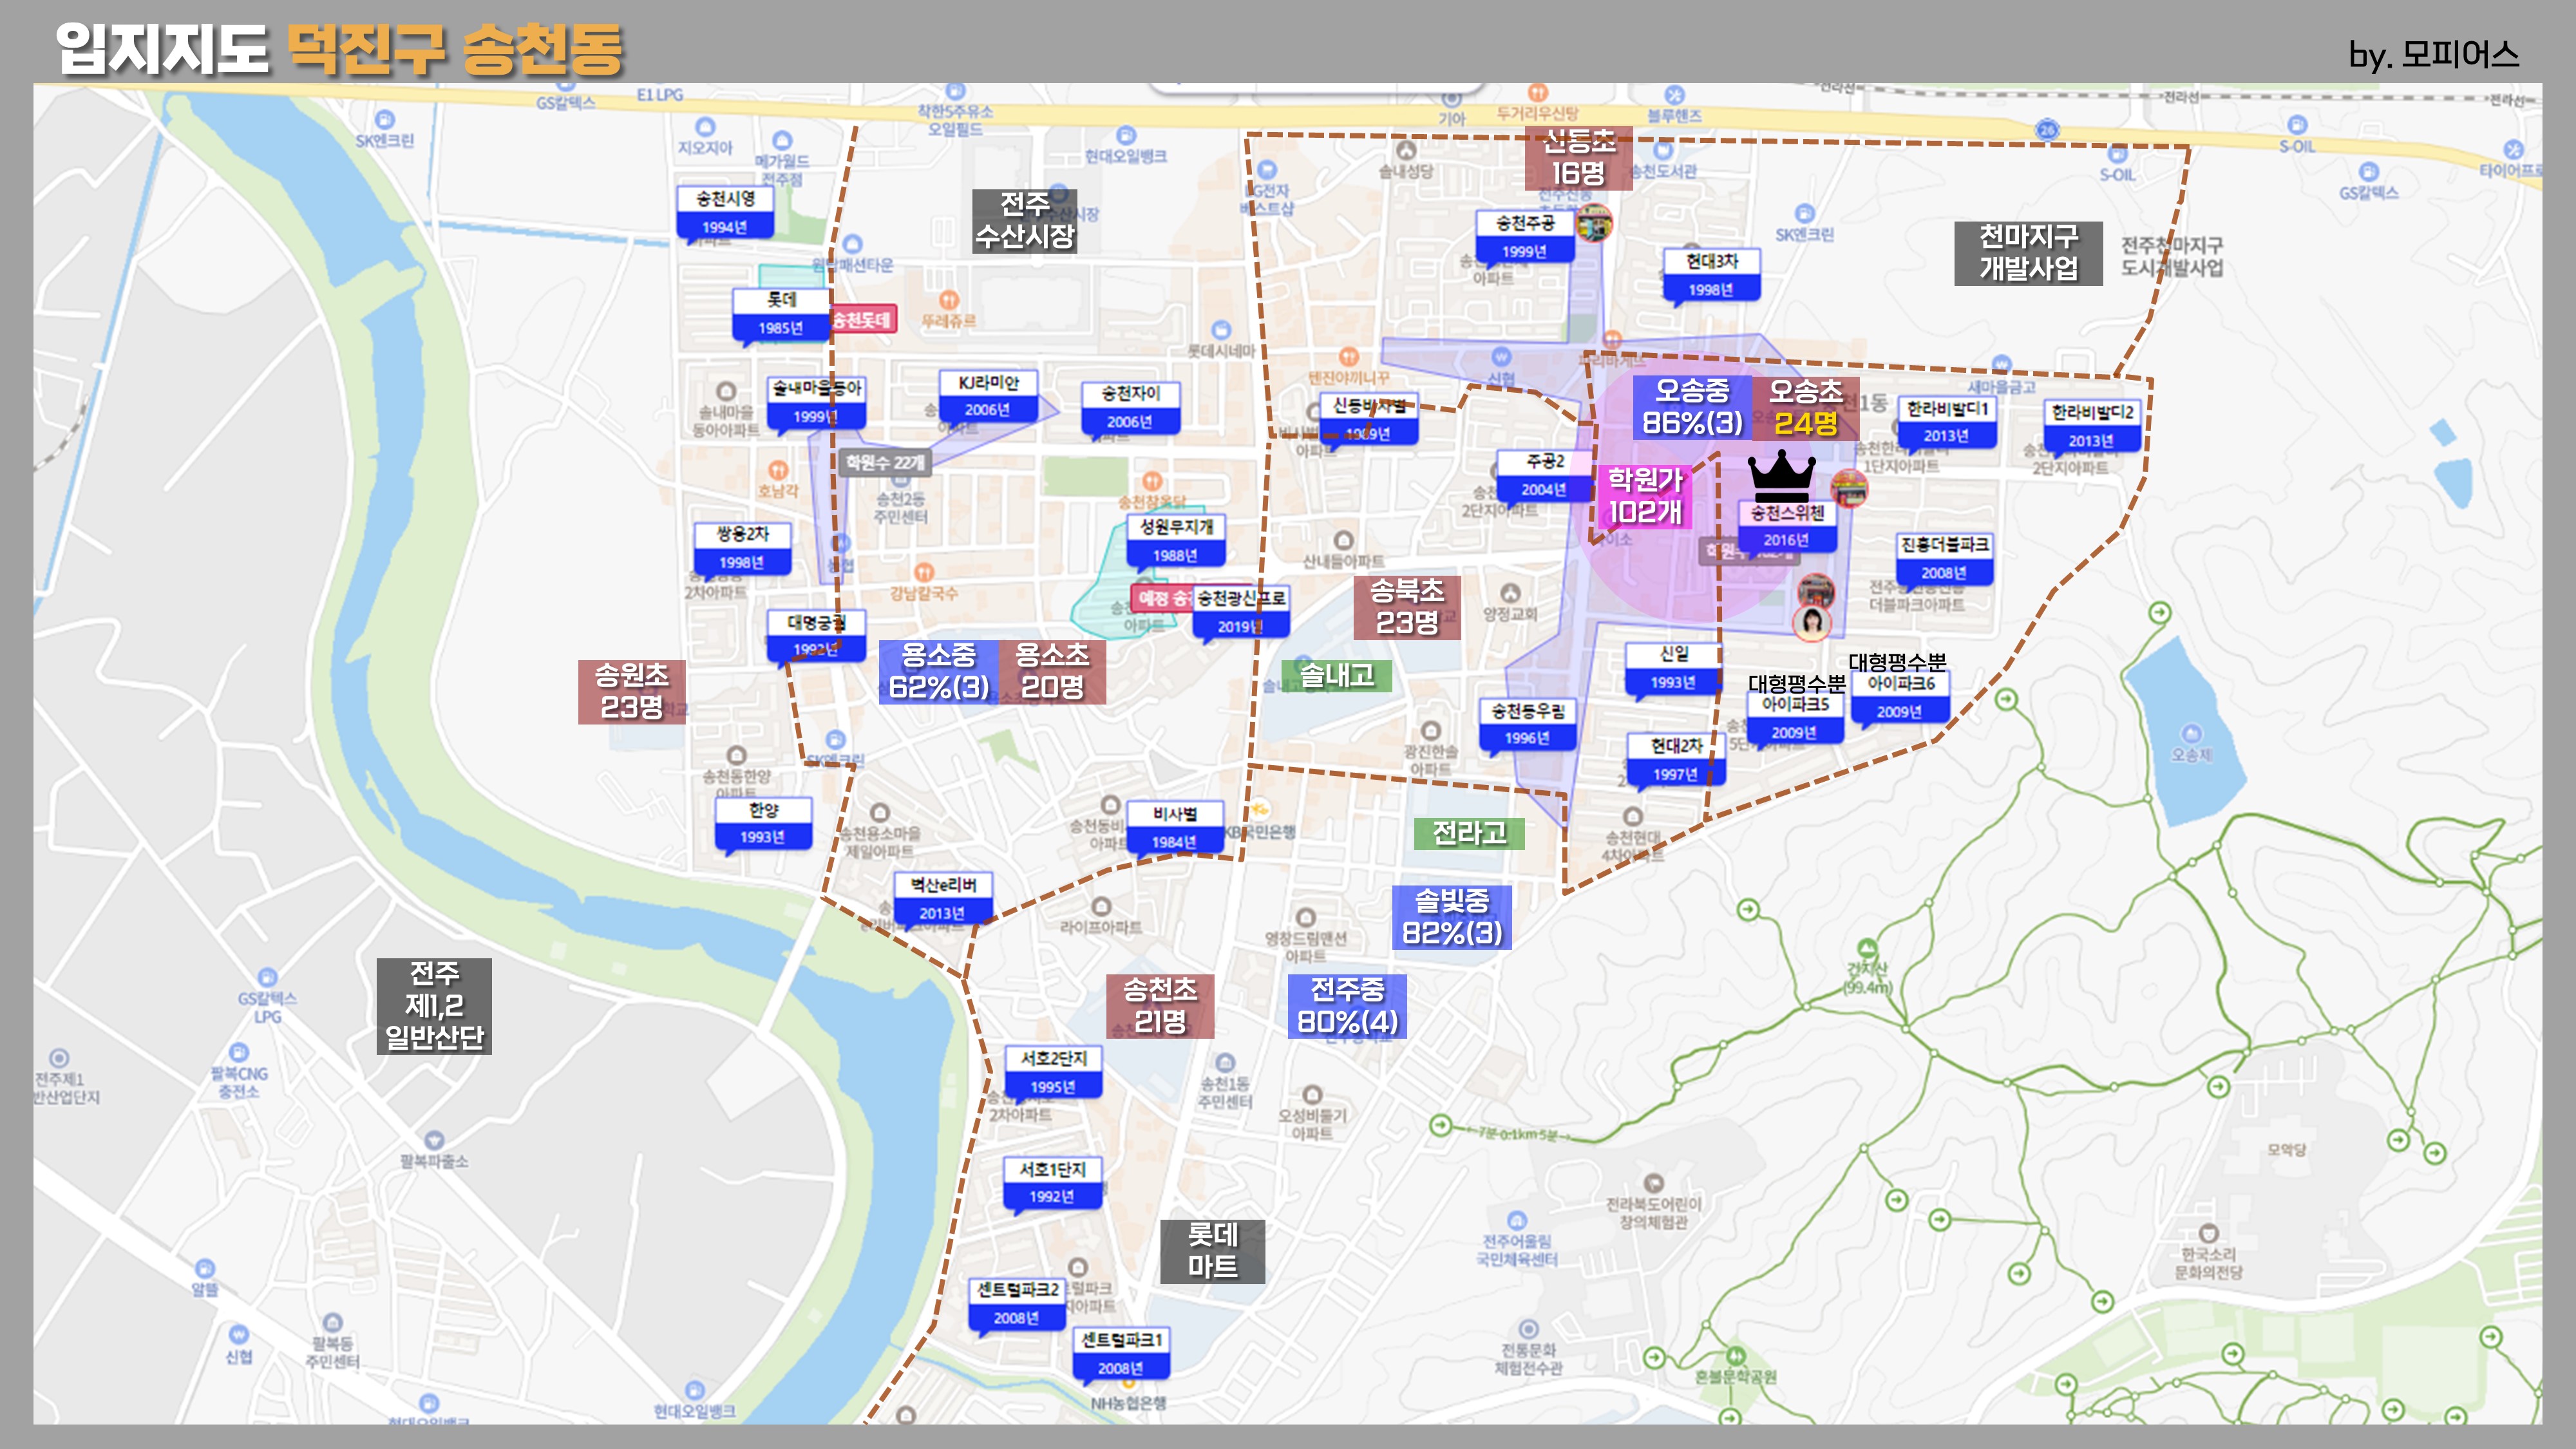Click the 전주 제1,2 일반산단 label
The image size is (2576, 1449).
(x=434, y=1005)
